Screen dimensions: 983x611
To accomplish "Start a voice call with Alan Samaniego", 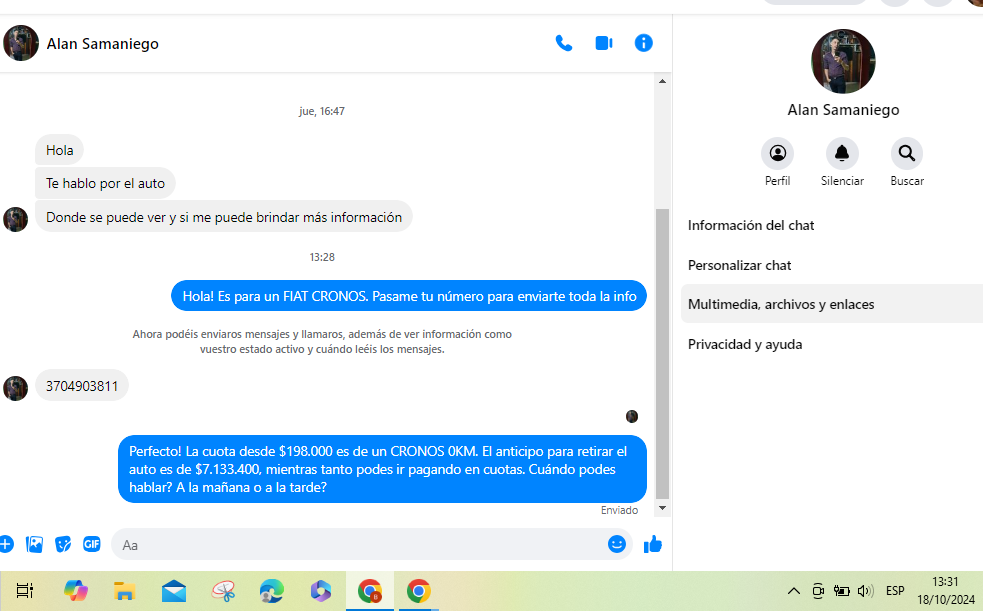I will pyautogui.click(x=564, y=43).
